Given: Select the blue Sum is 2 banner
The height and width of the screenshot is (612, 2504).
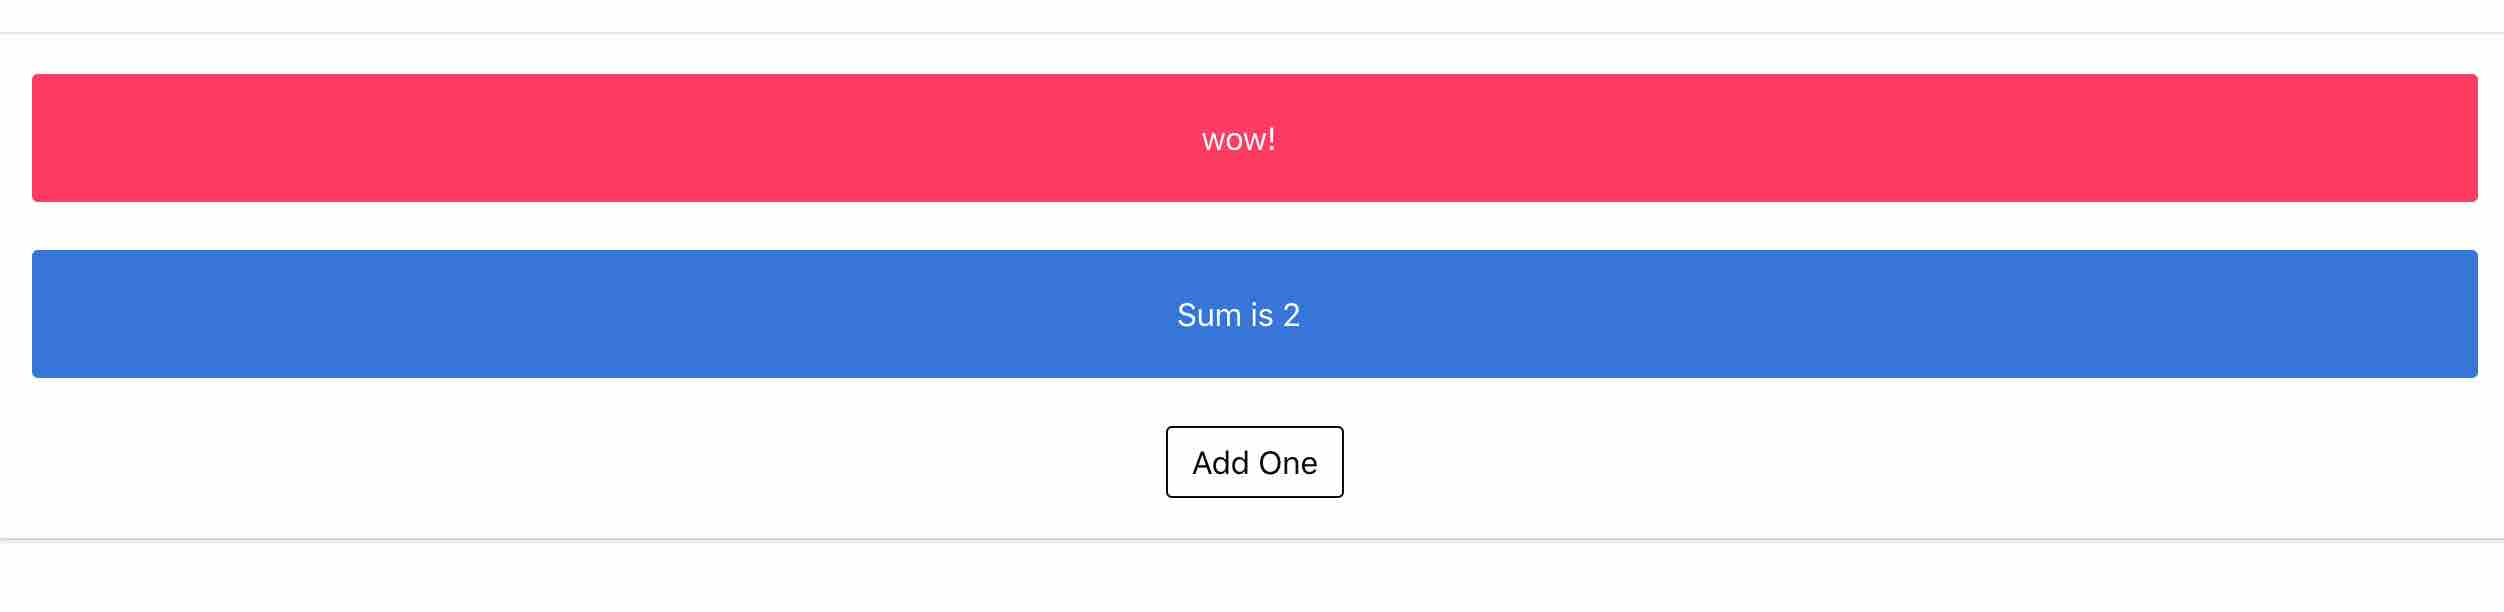Looking at the screenshot, I should [x=1254, y=314].
